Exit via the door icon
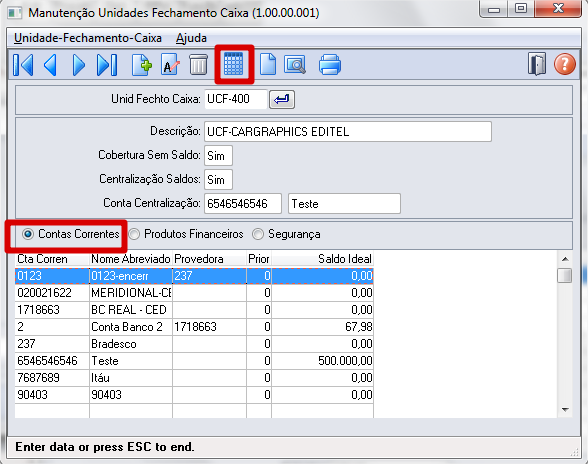The image size is (588, 464). pyautogui.click(x=537, y=64)
